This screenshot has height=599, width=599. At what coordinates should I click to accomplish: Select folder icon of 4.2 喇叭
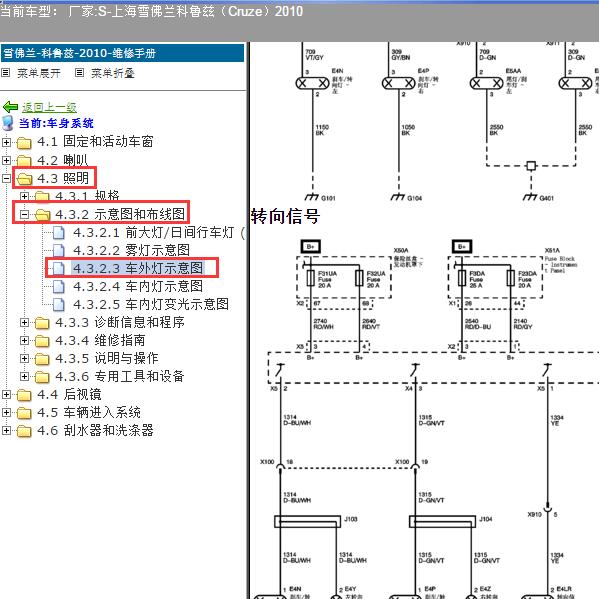(x=24, y=160)
